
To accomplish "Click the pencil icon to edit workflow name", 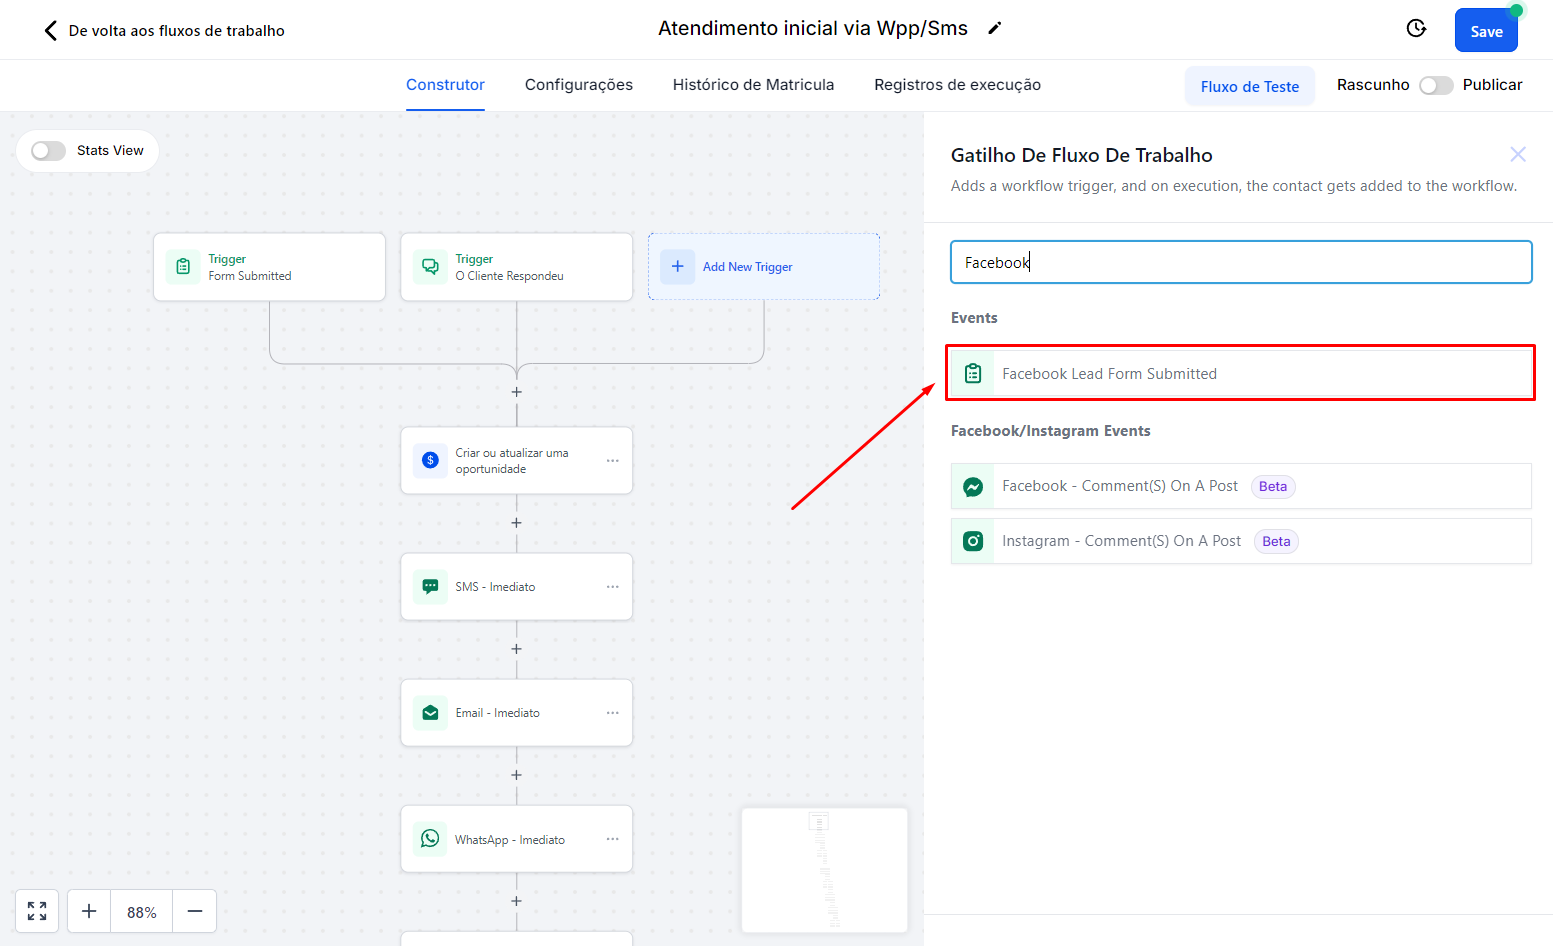I will (994, 29).
